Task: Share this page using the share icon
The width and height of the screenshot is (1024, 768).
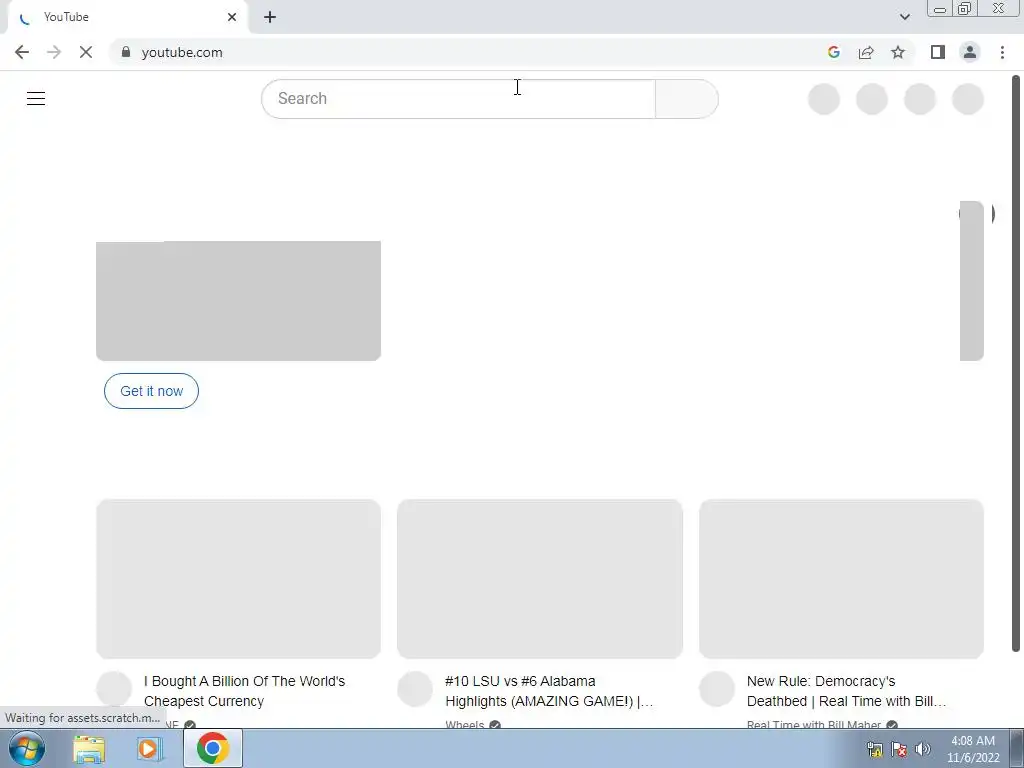Action: coord(866,52)
